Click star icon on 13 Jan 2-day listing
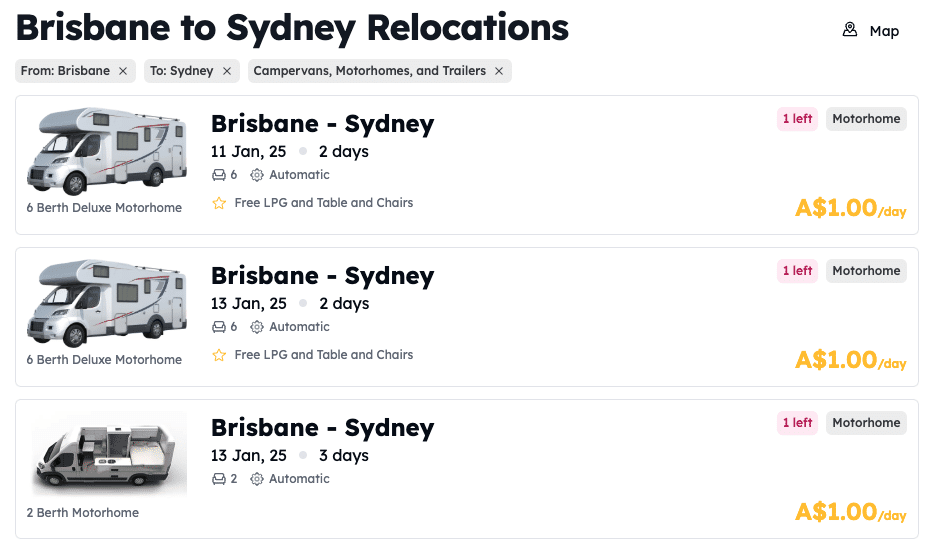The width and height of the screenshot is (928, 549). 219,355
